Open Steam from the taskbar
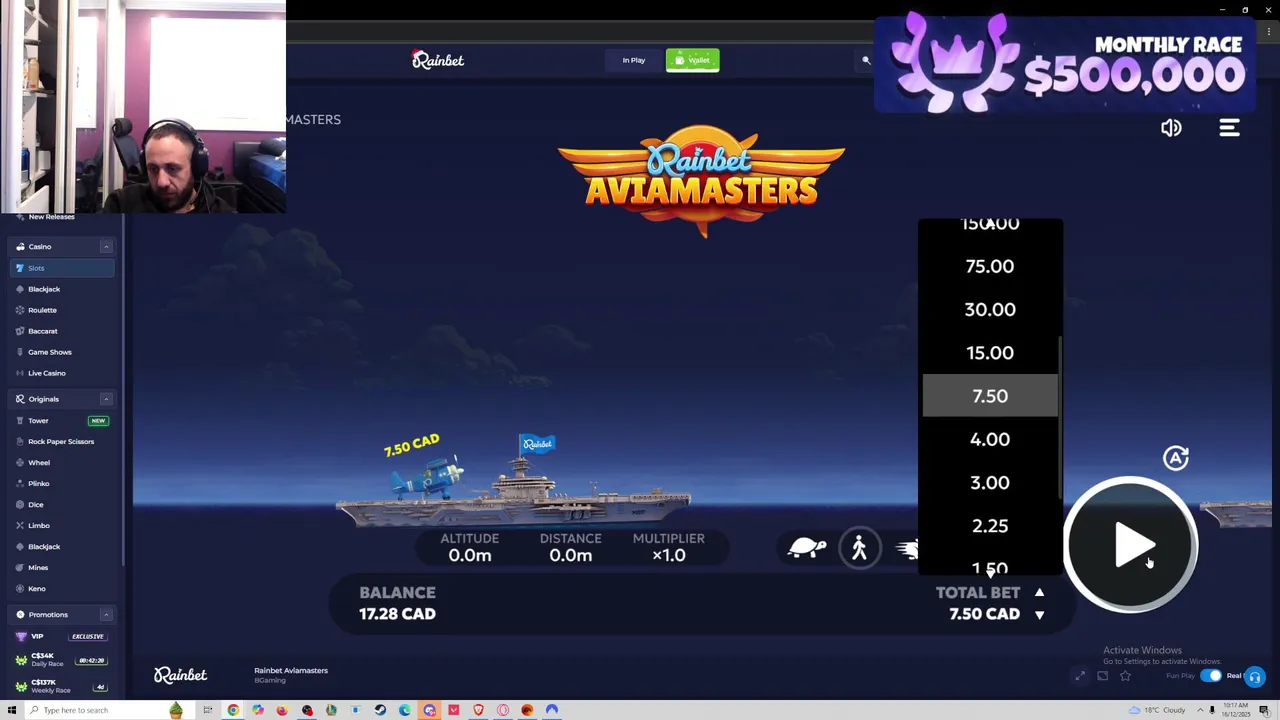 pyautogui.click(x=380, y=710)
